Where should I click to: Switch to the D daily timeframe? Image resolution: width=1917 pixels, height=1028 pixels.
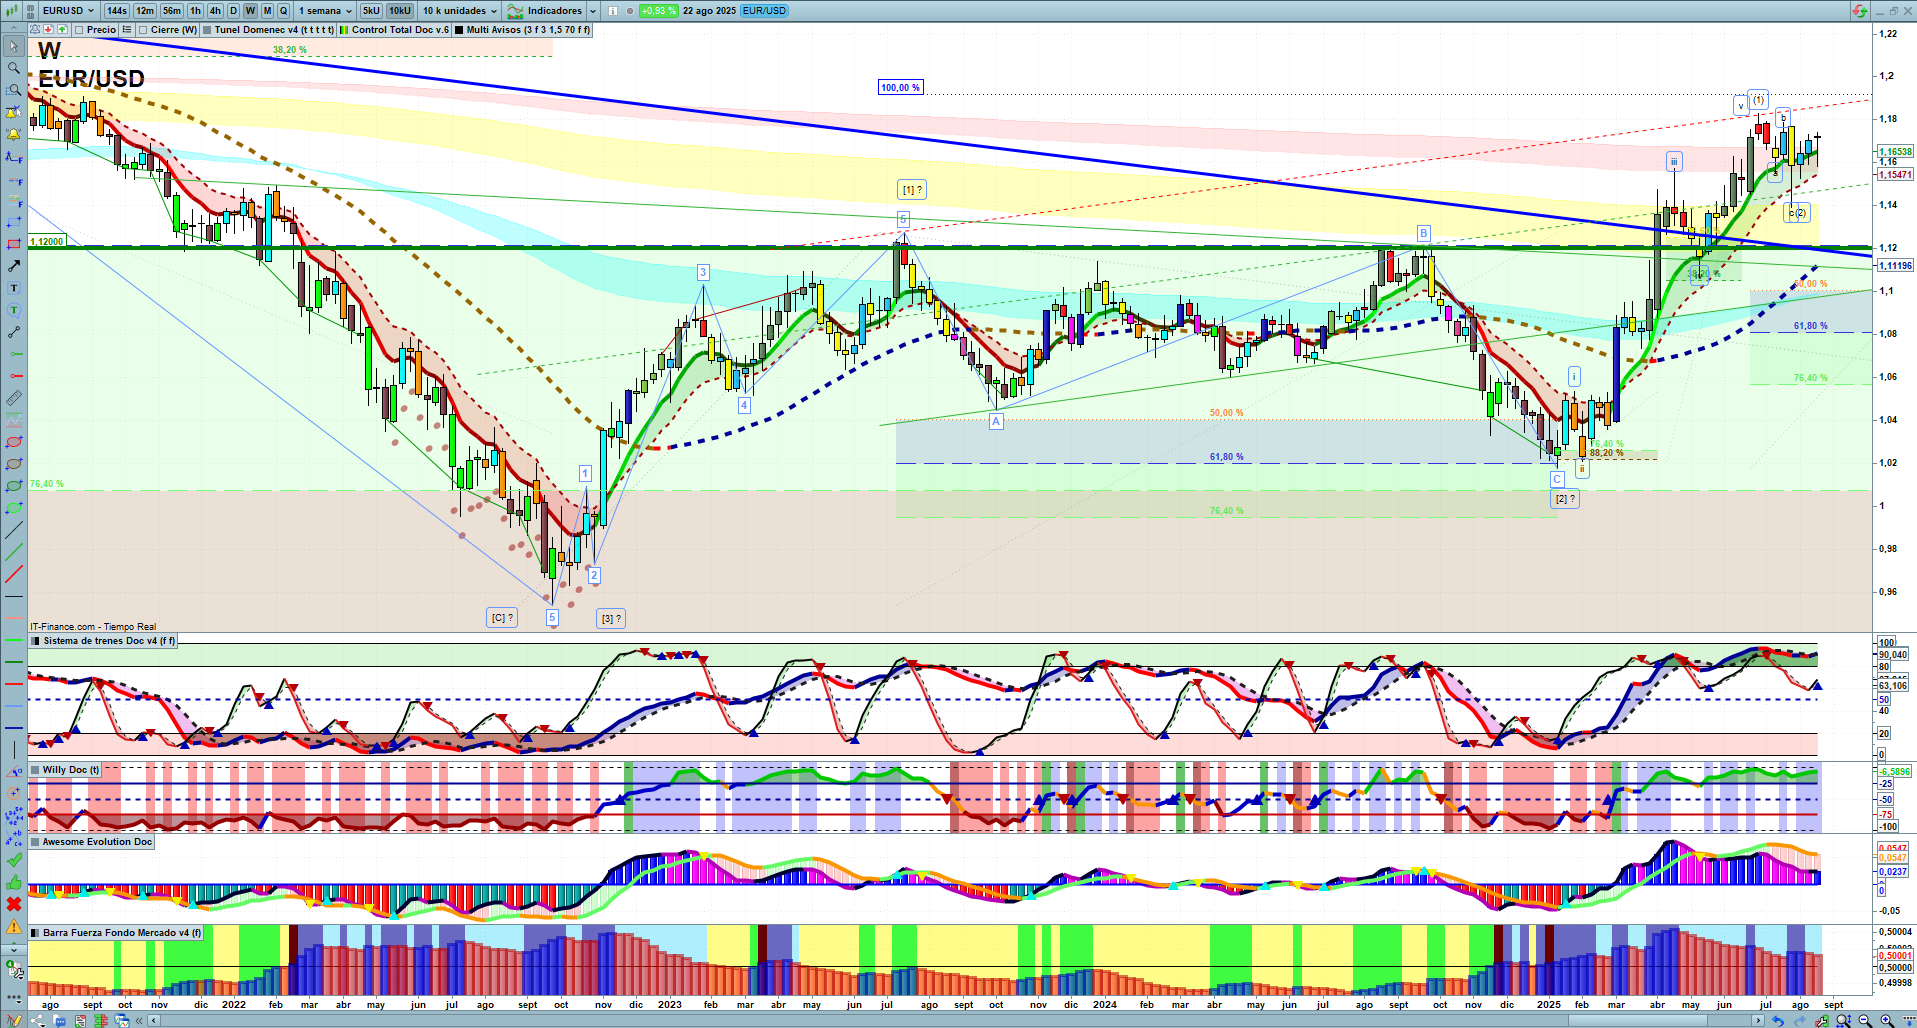tap(234, 11)
